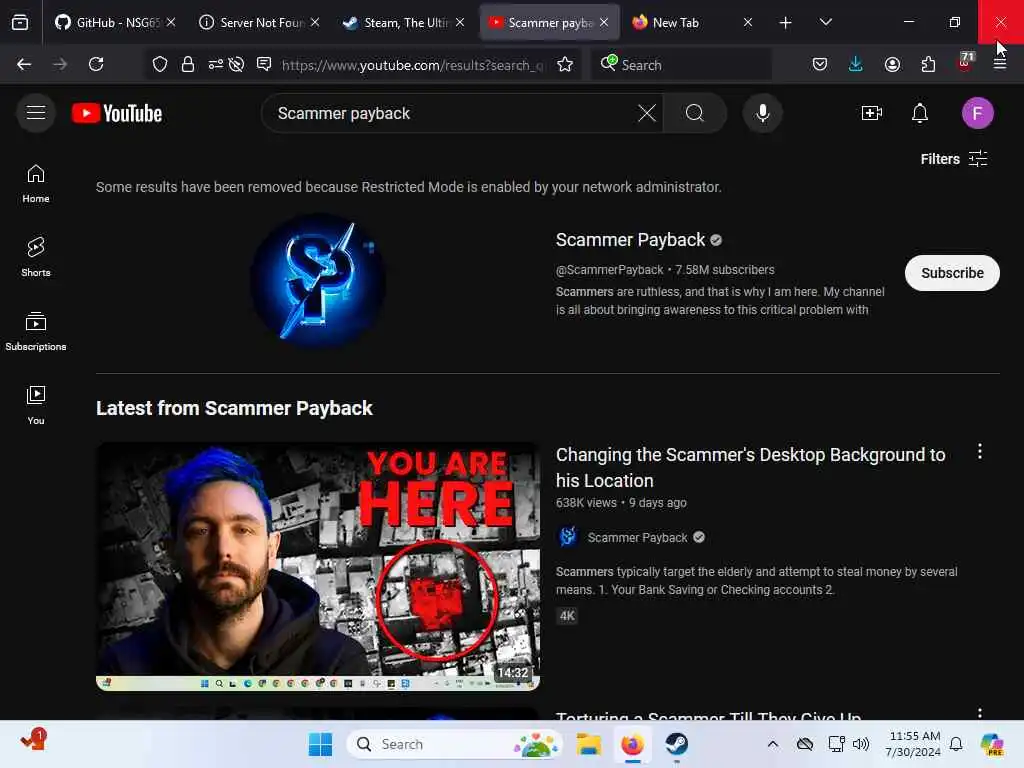The image size is (1024, 768).
Task: Close the Server Not Found tab
Action: [x=315, y=22]
